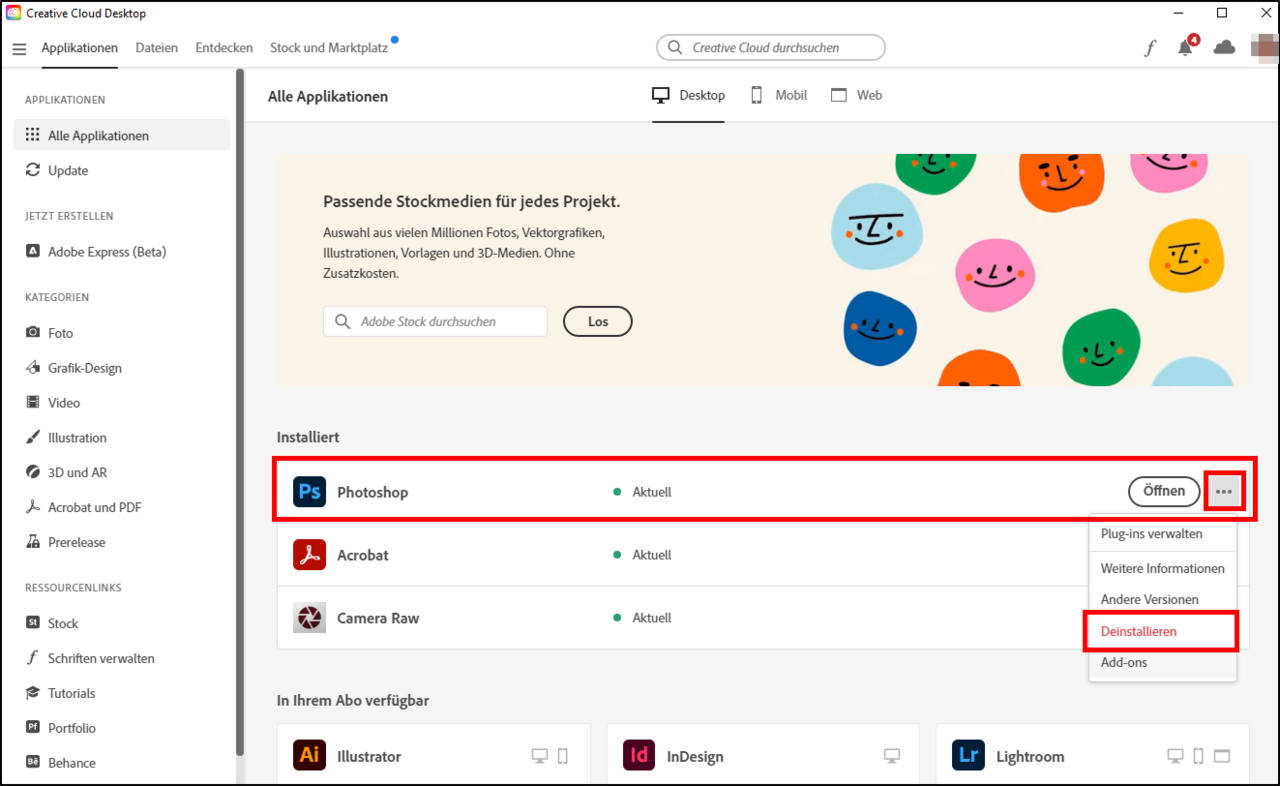The image size is (1280, 786).
Task: Open the notifications bell icon
Action: pyautogui.click(x=1186, y=48)
